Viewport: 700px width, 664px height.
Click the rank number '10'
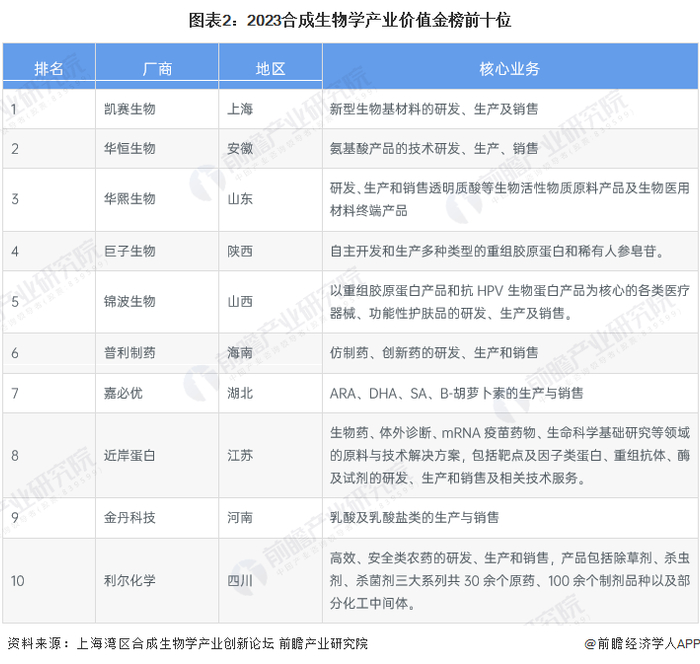[x=17, y=580]
